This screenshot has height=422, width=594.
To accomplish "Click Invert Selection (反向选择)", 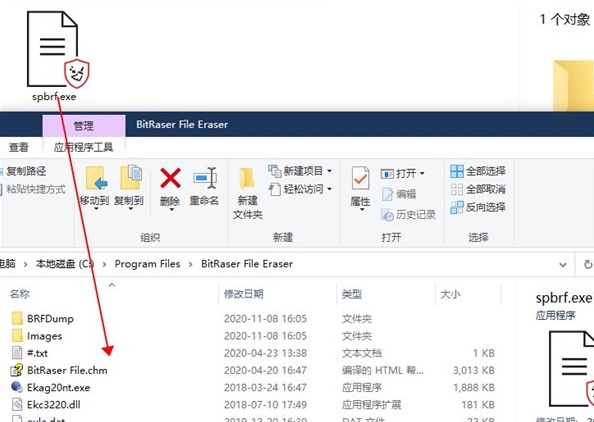I will [x=478, y=207].
